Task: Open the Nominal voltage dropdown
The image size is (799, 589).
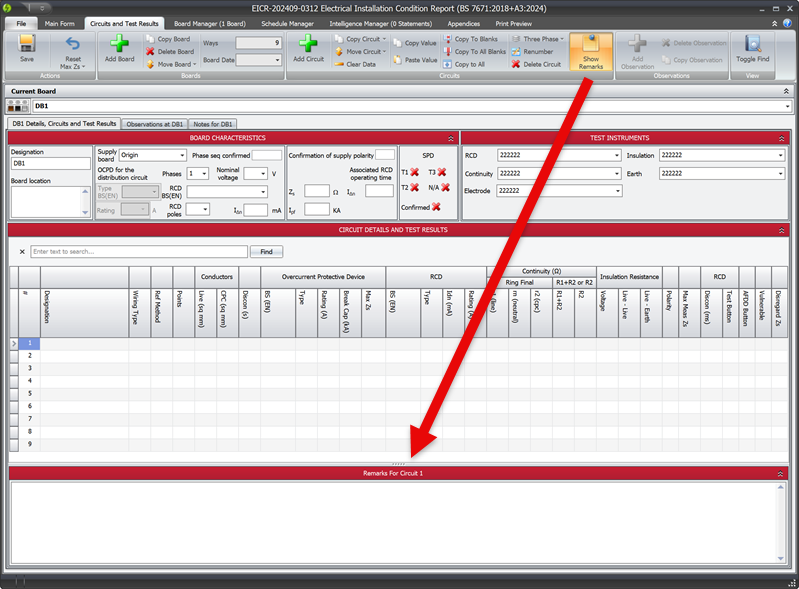Action: tap(263, 174)
